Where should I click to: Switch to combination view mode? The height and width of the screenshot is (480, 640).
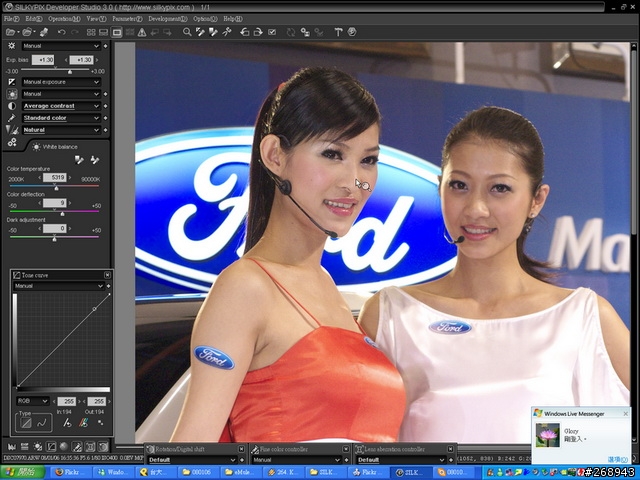(104, 32)
